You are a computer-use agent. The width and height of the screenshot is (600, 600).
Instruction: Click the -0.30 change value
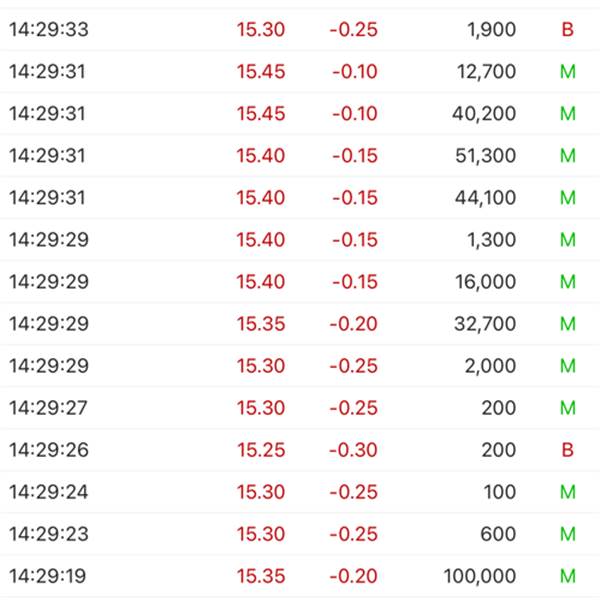click(x=353, y=450)
